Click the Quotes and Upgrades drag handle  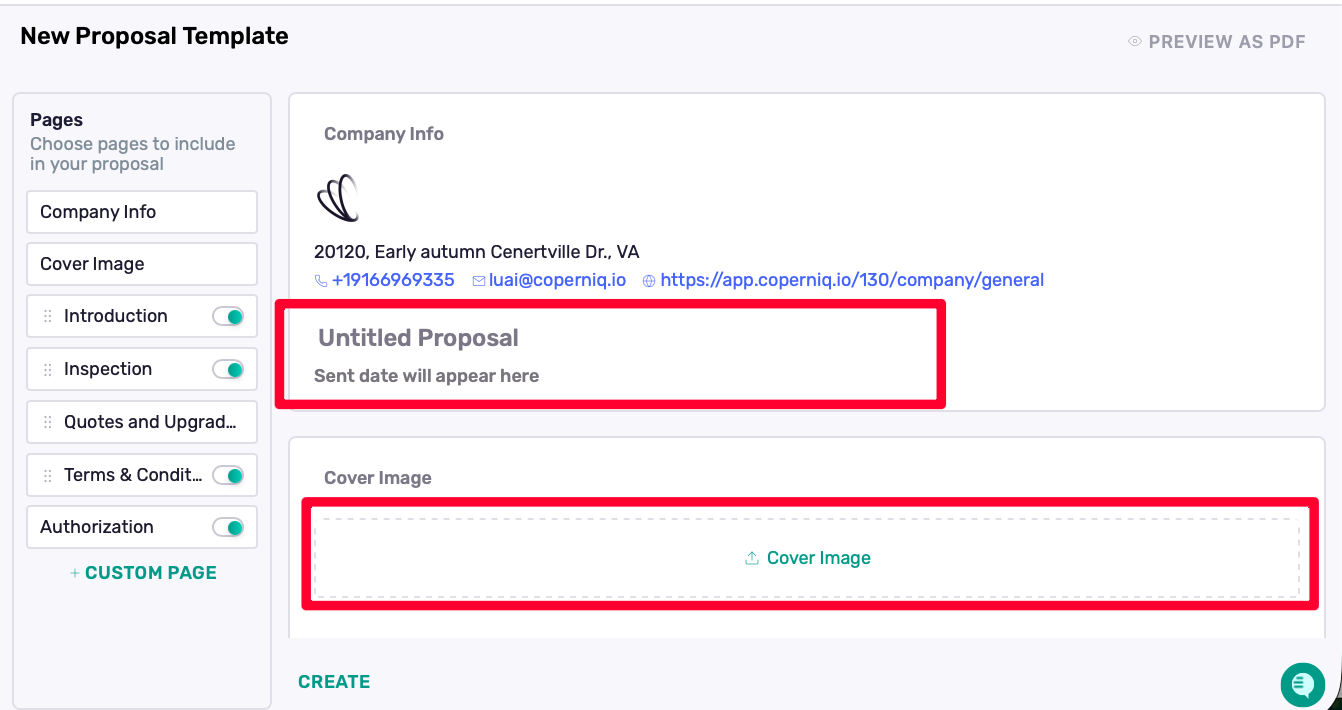click(47, 422)
